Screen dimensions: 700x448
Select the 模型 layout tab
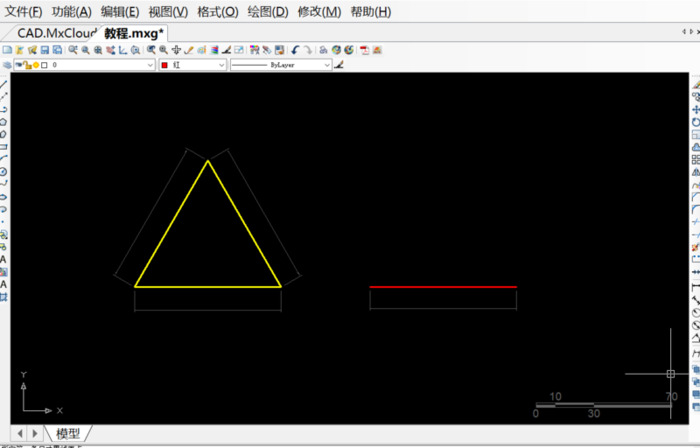click(x=68, y=434)
